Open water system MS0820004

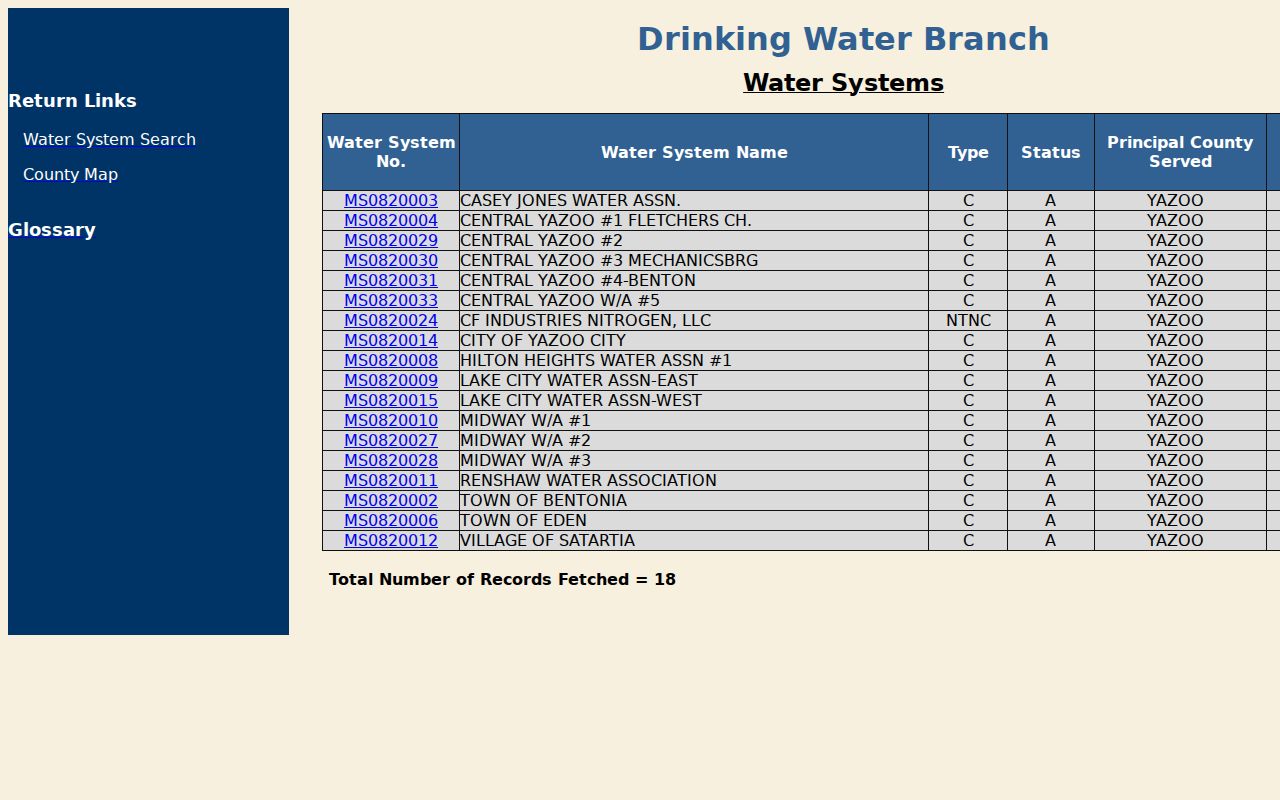(x=391, y=221)
